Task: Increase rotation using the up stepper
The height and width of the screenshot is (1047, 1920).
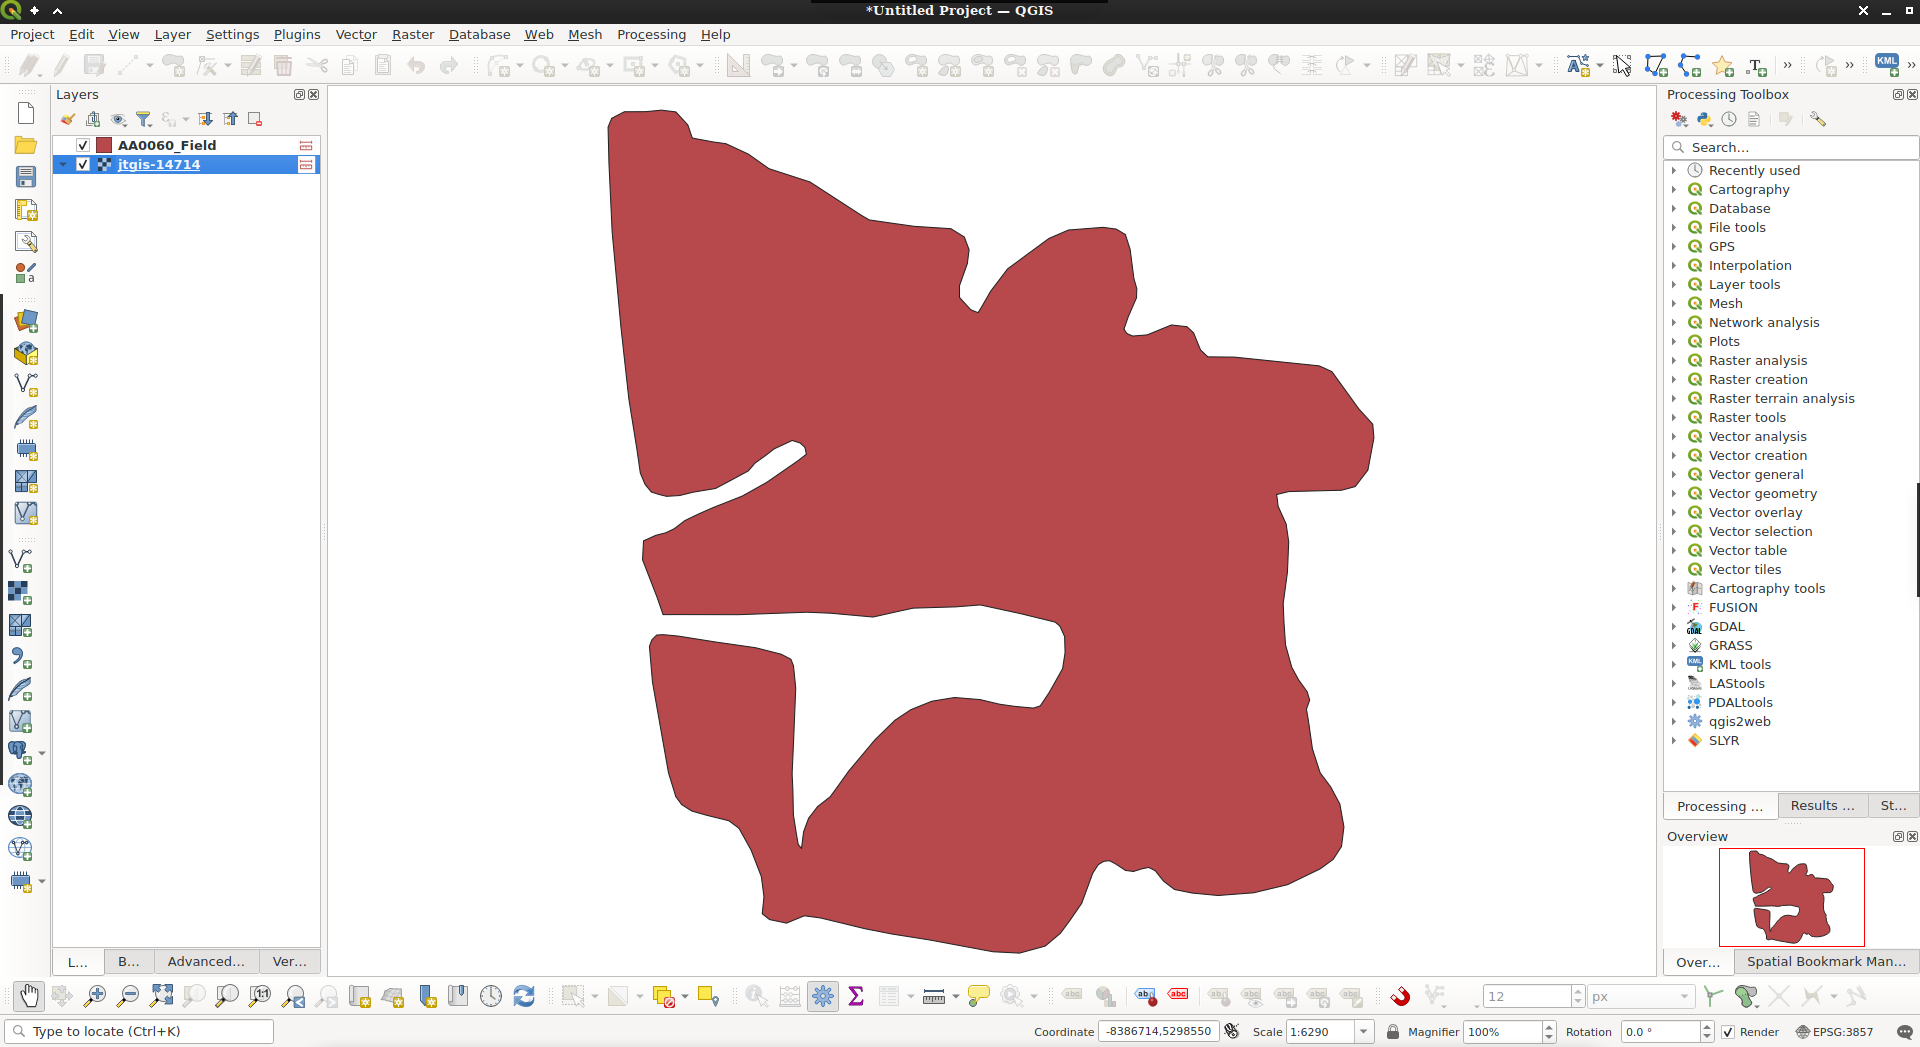Action: click(1706, 1026)
